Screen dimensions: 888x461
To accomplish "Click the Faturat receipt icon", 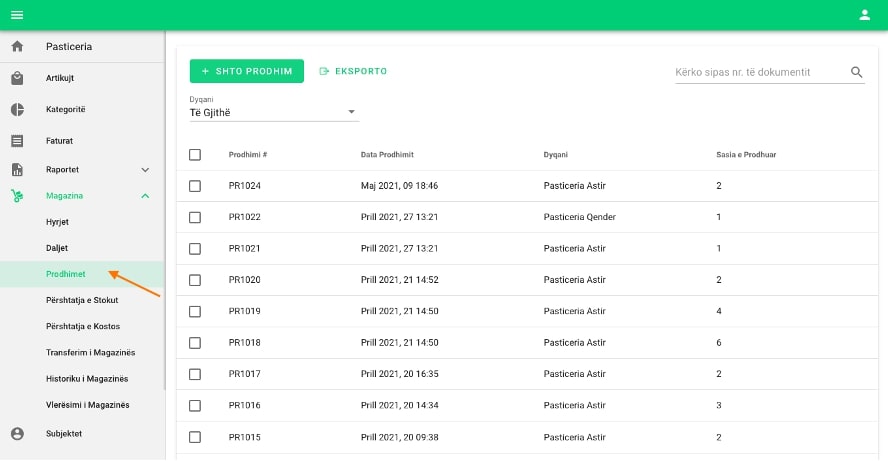I will tap(17, 141).
